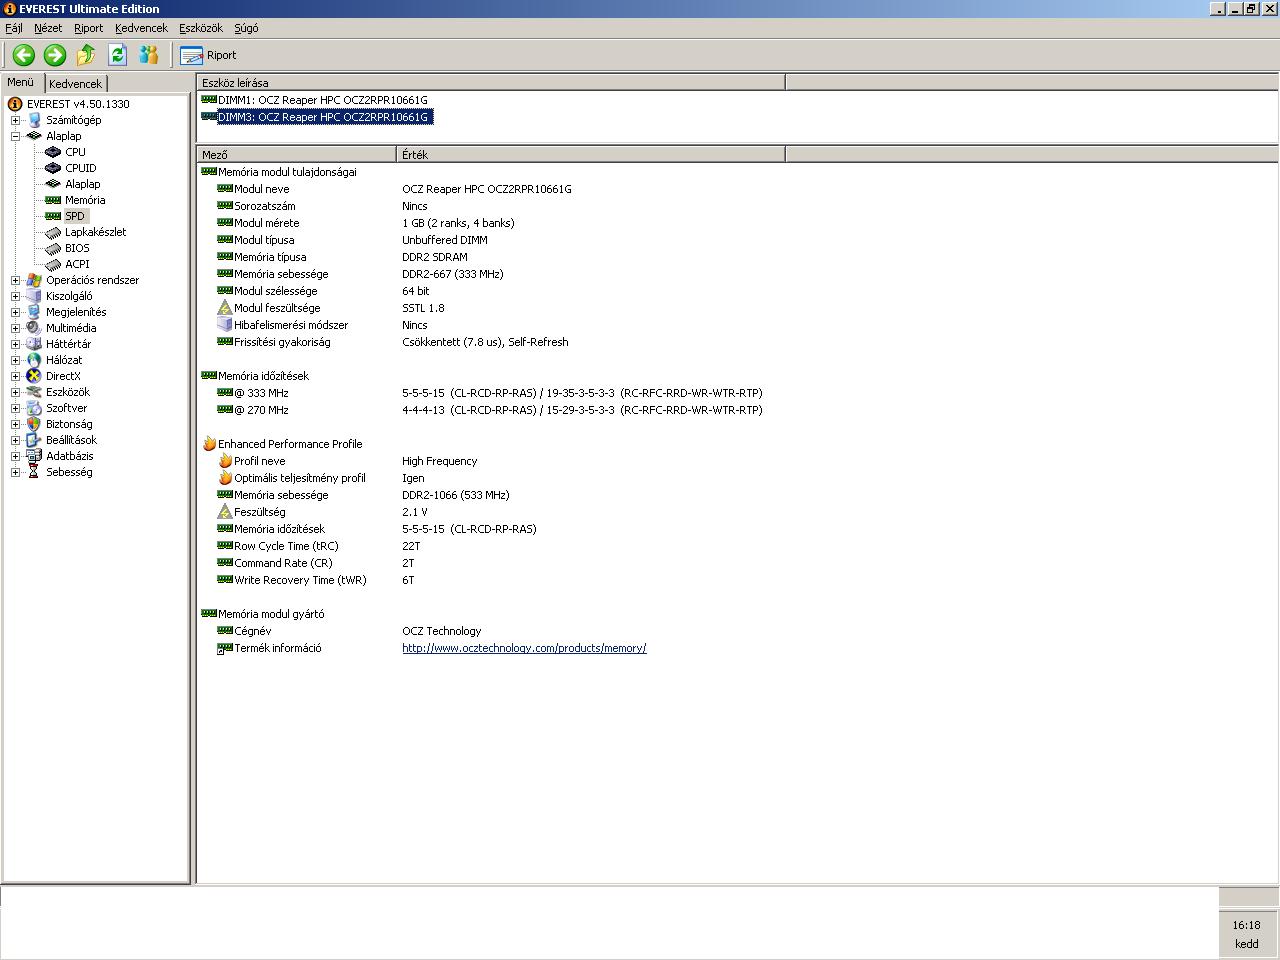Click the green Forward arrow toolbar icon
Image resolution: width=1280 pixels, height=960 pixels.
pos(55,55)
